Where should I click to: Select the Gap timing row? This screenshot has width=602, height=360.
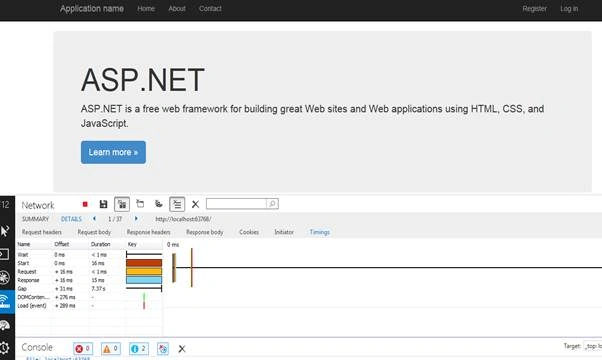pyautogui.click(x=89, y=289)
